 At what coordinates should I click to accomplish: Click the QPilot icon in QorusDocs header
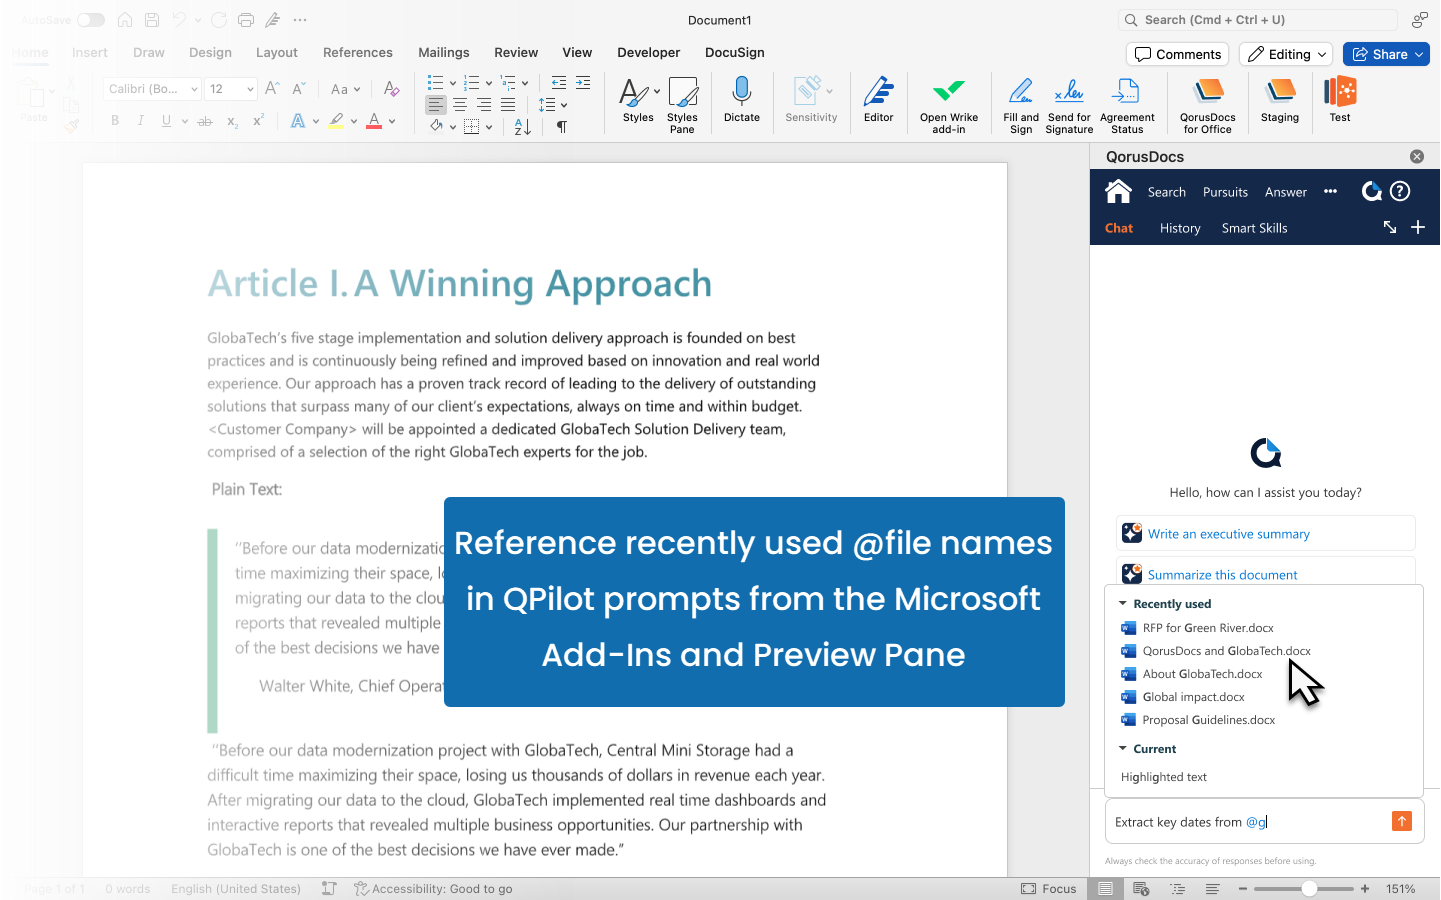coord(1371,191)
